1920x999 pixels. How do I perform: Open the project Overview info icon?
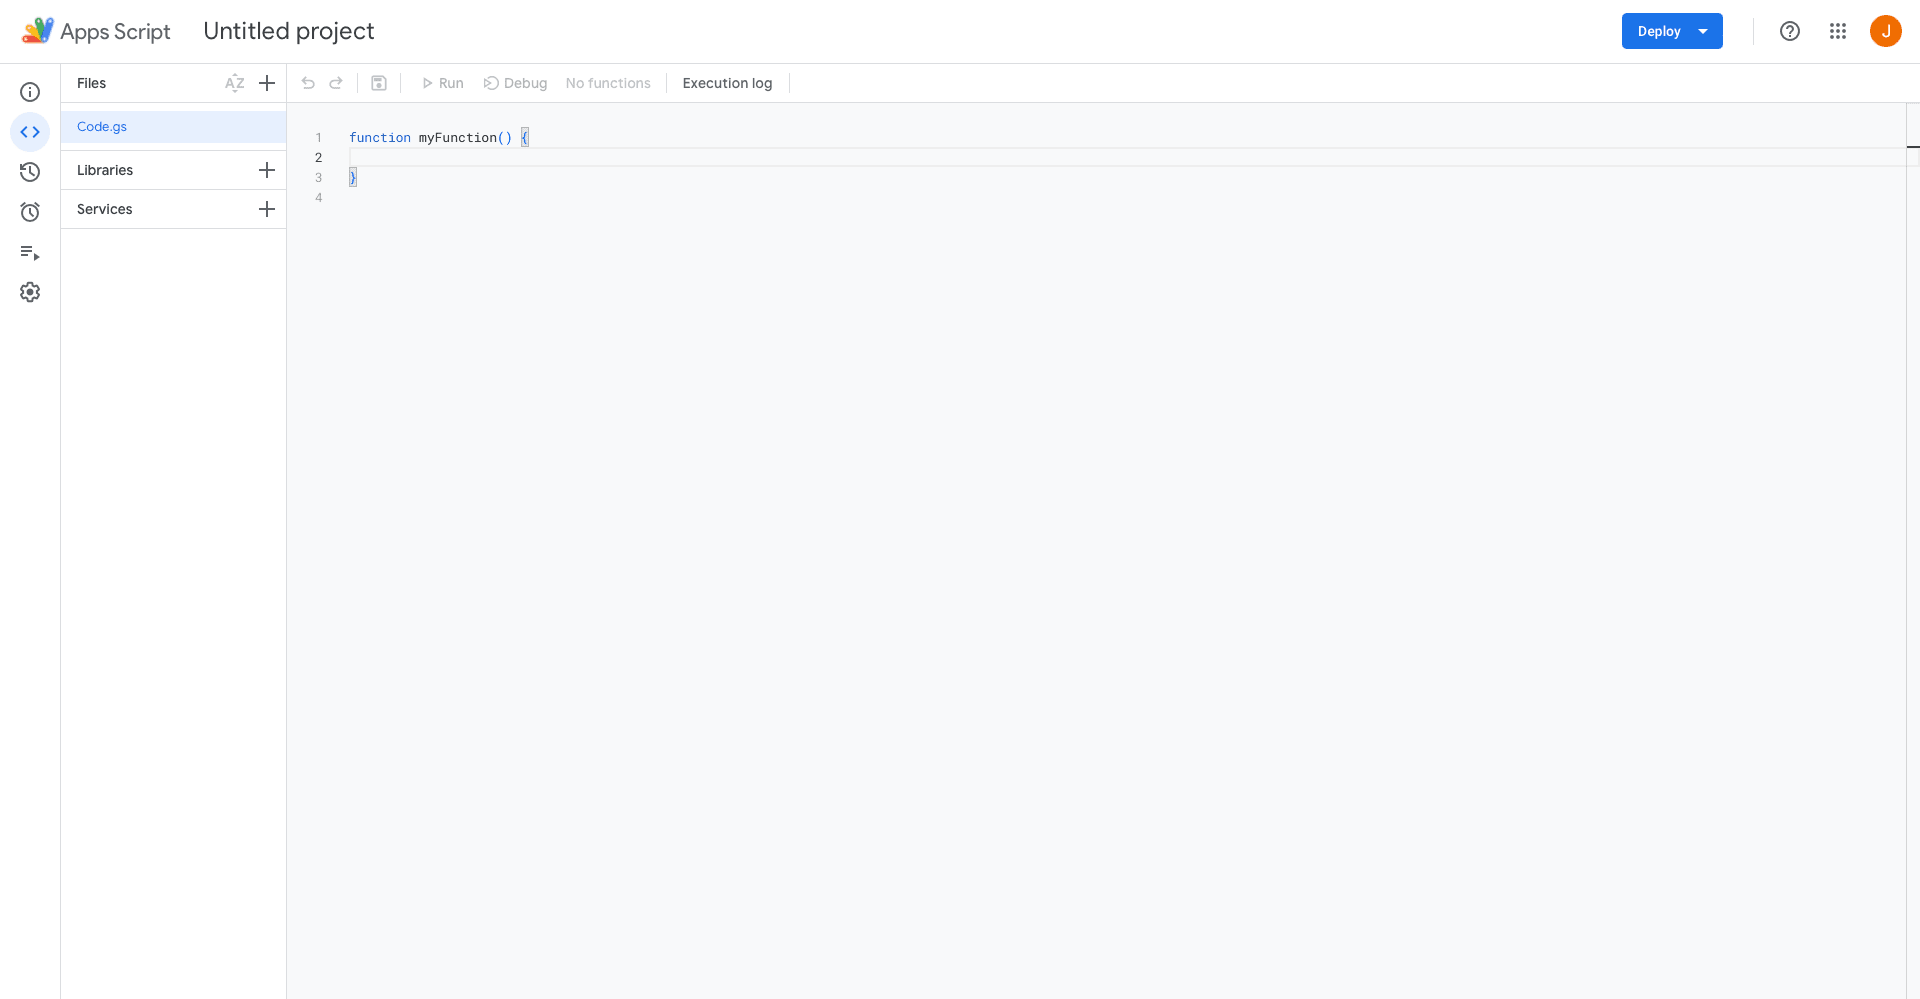[30, 92]
